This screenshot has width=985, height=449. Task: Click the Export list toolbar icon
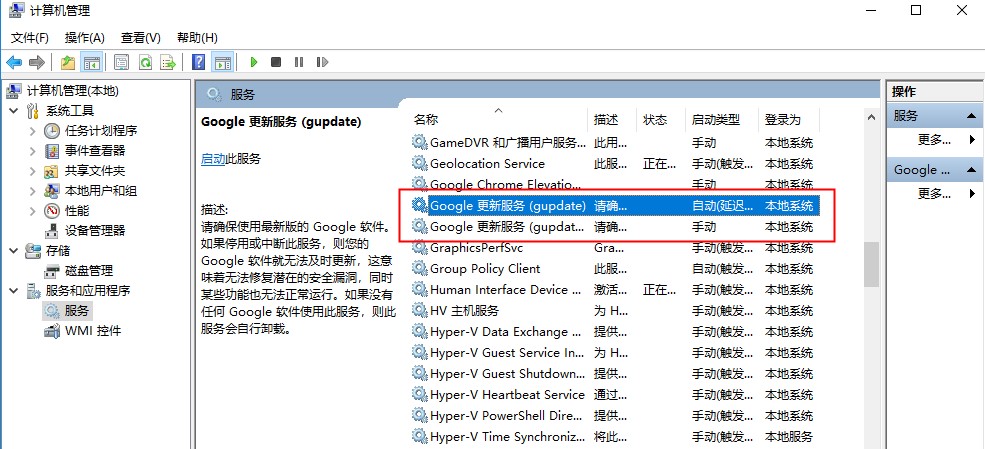coord(168,62)
